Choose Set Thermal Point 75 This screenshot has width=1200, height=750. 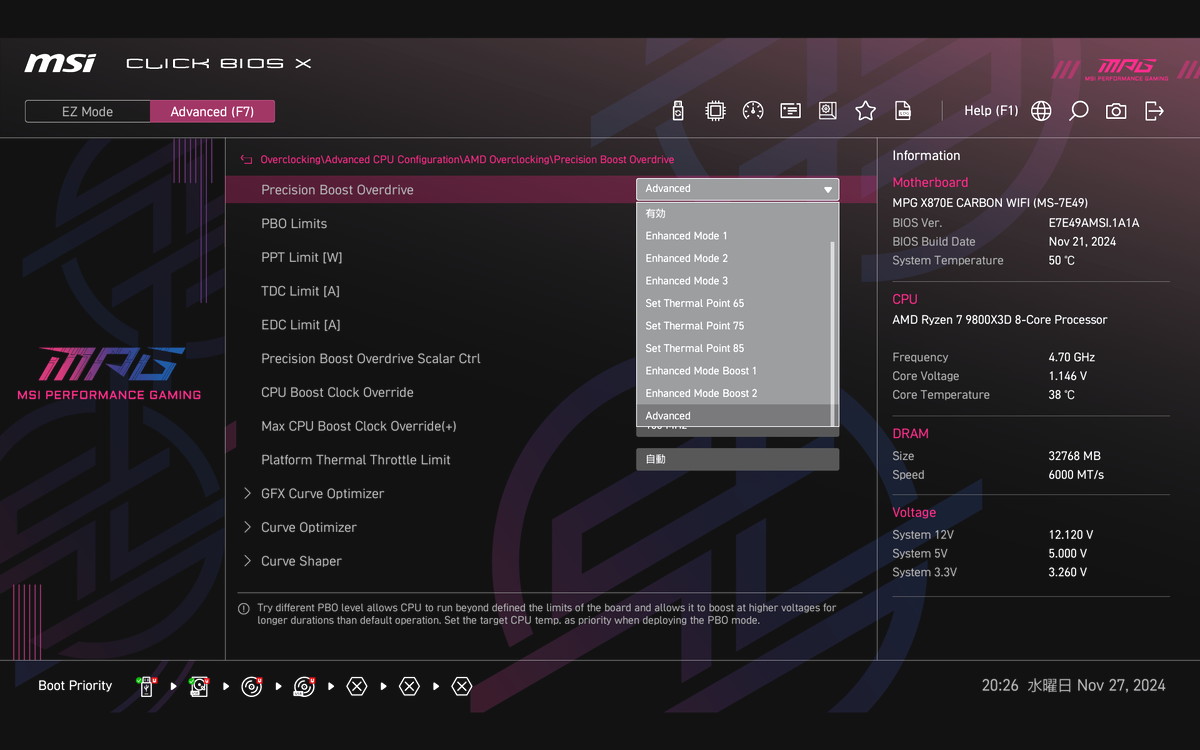[x=734, y=326]
